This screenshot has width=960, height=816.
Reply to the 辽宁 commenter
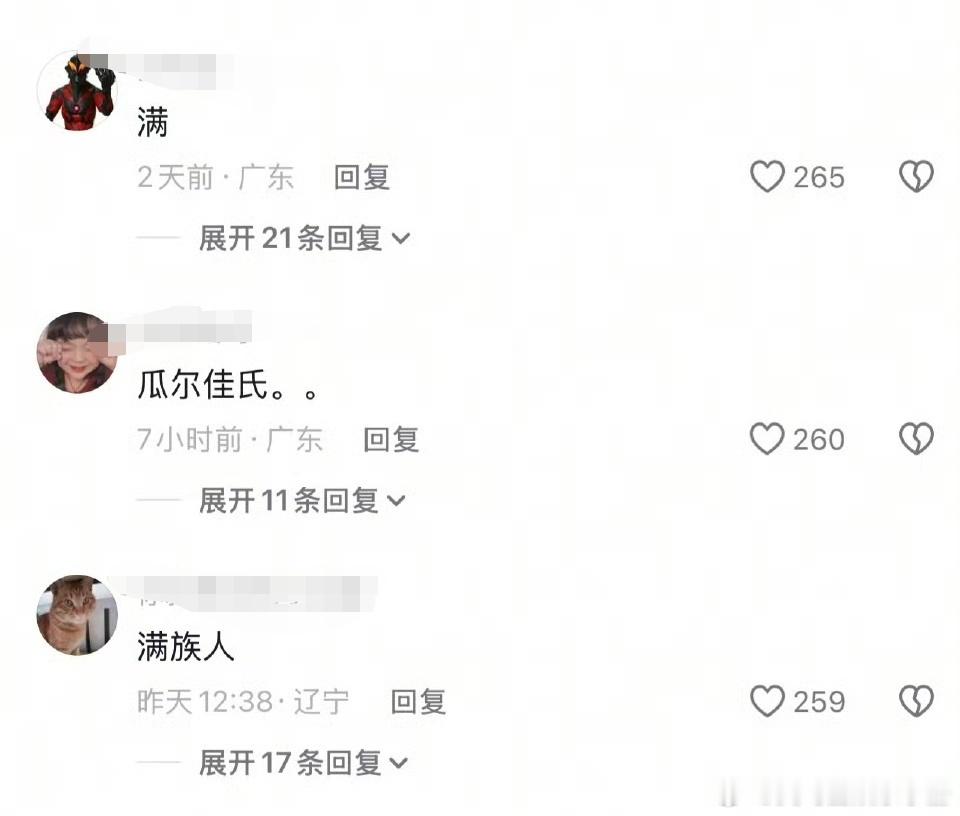coord(418,702)
